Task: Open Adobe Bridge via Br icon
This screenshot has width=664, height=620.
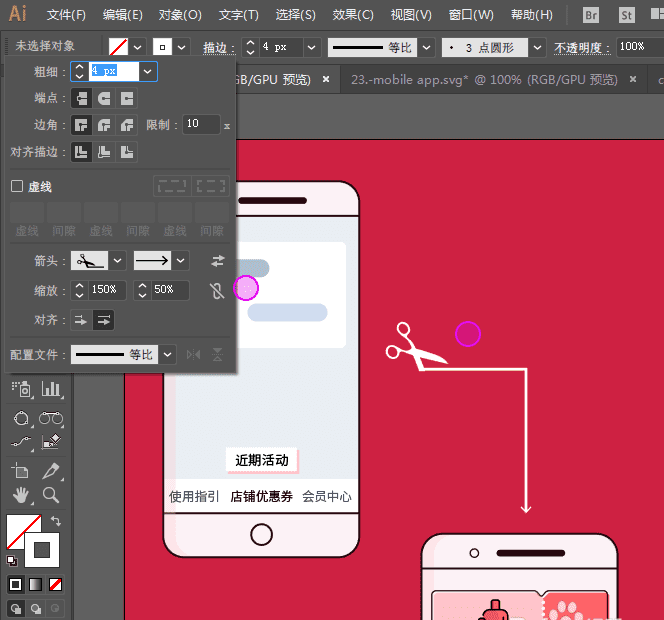Action: 591,15
